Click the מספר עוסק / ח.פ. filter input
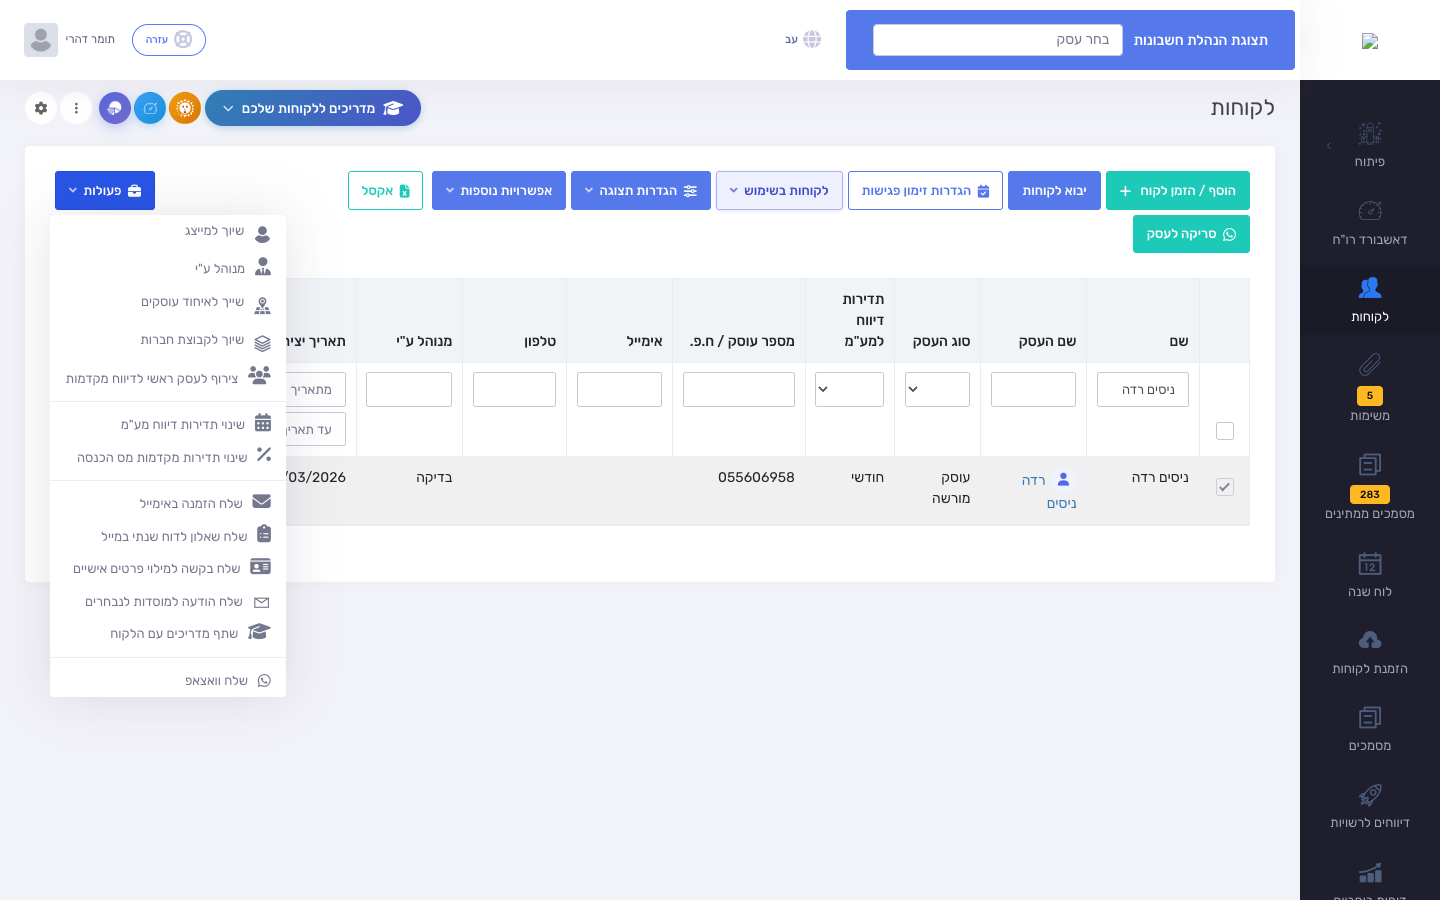This screenshot has width=1440, height=900. (x=739, y=389)
